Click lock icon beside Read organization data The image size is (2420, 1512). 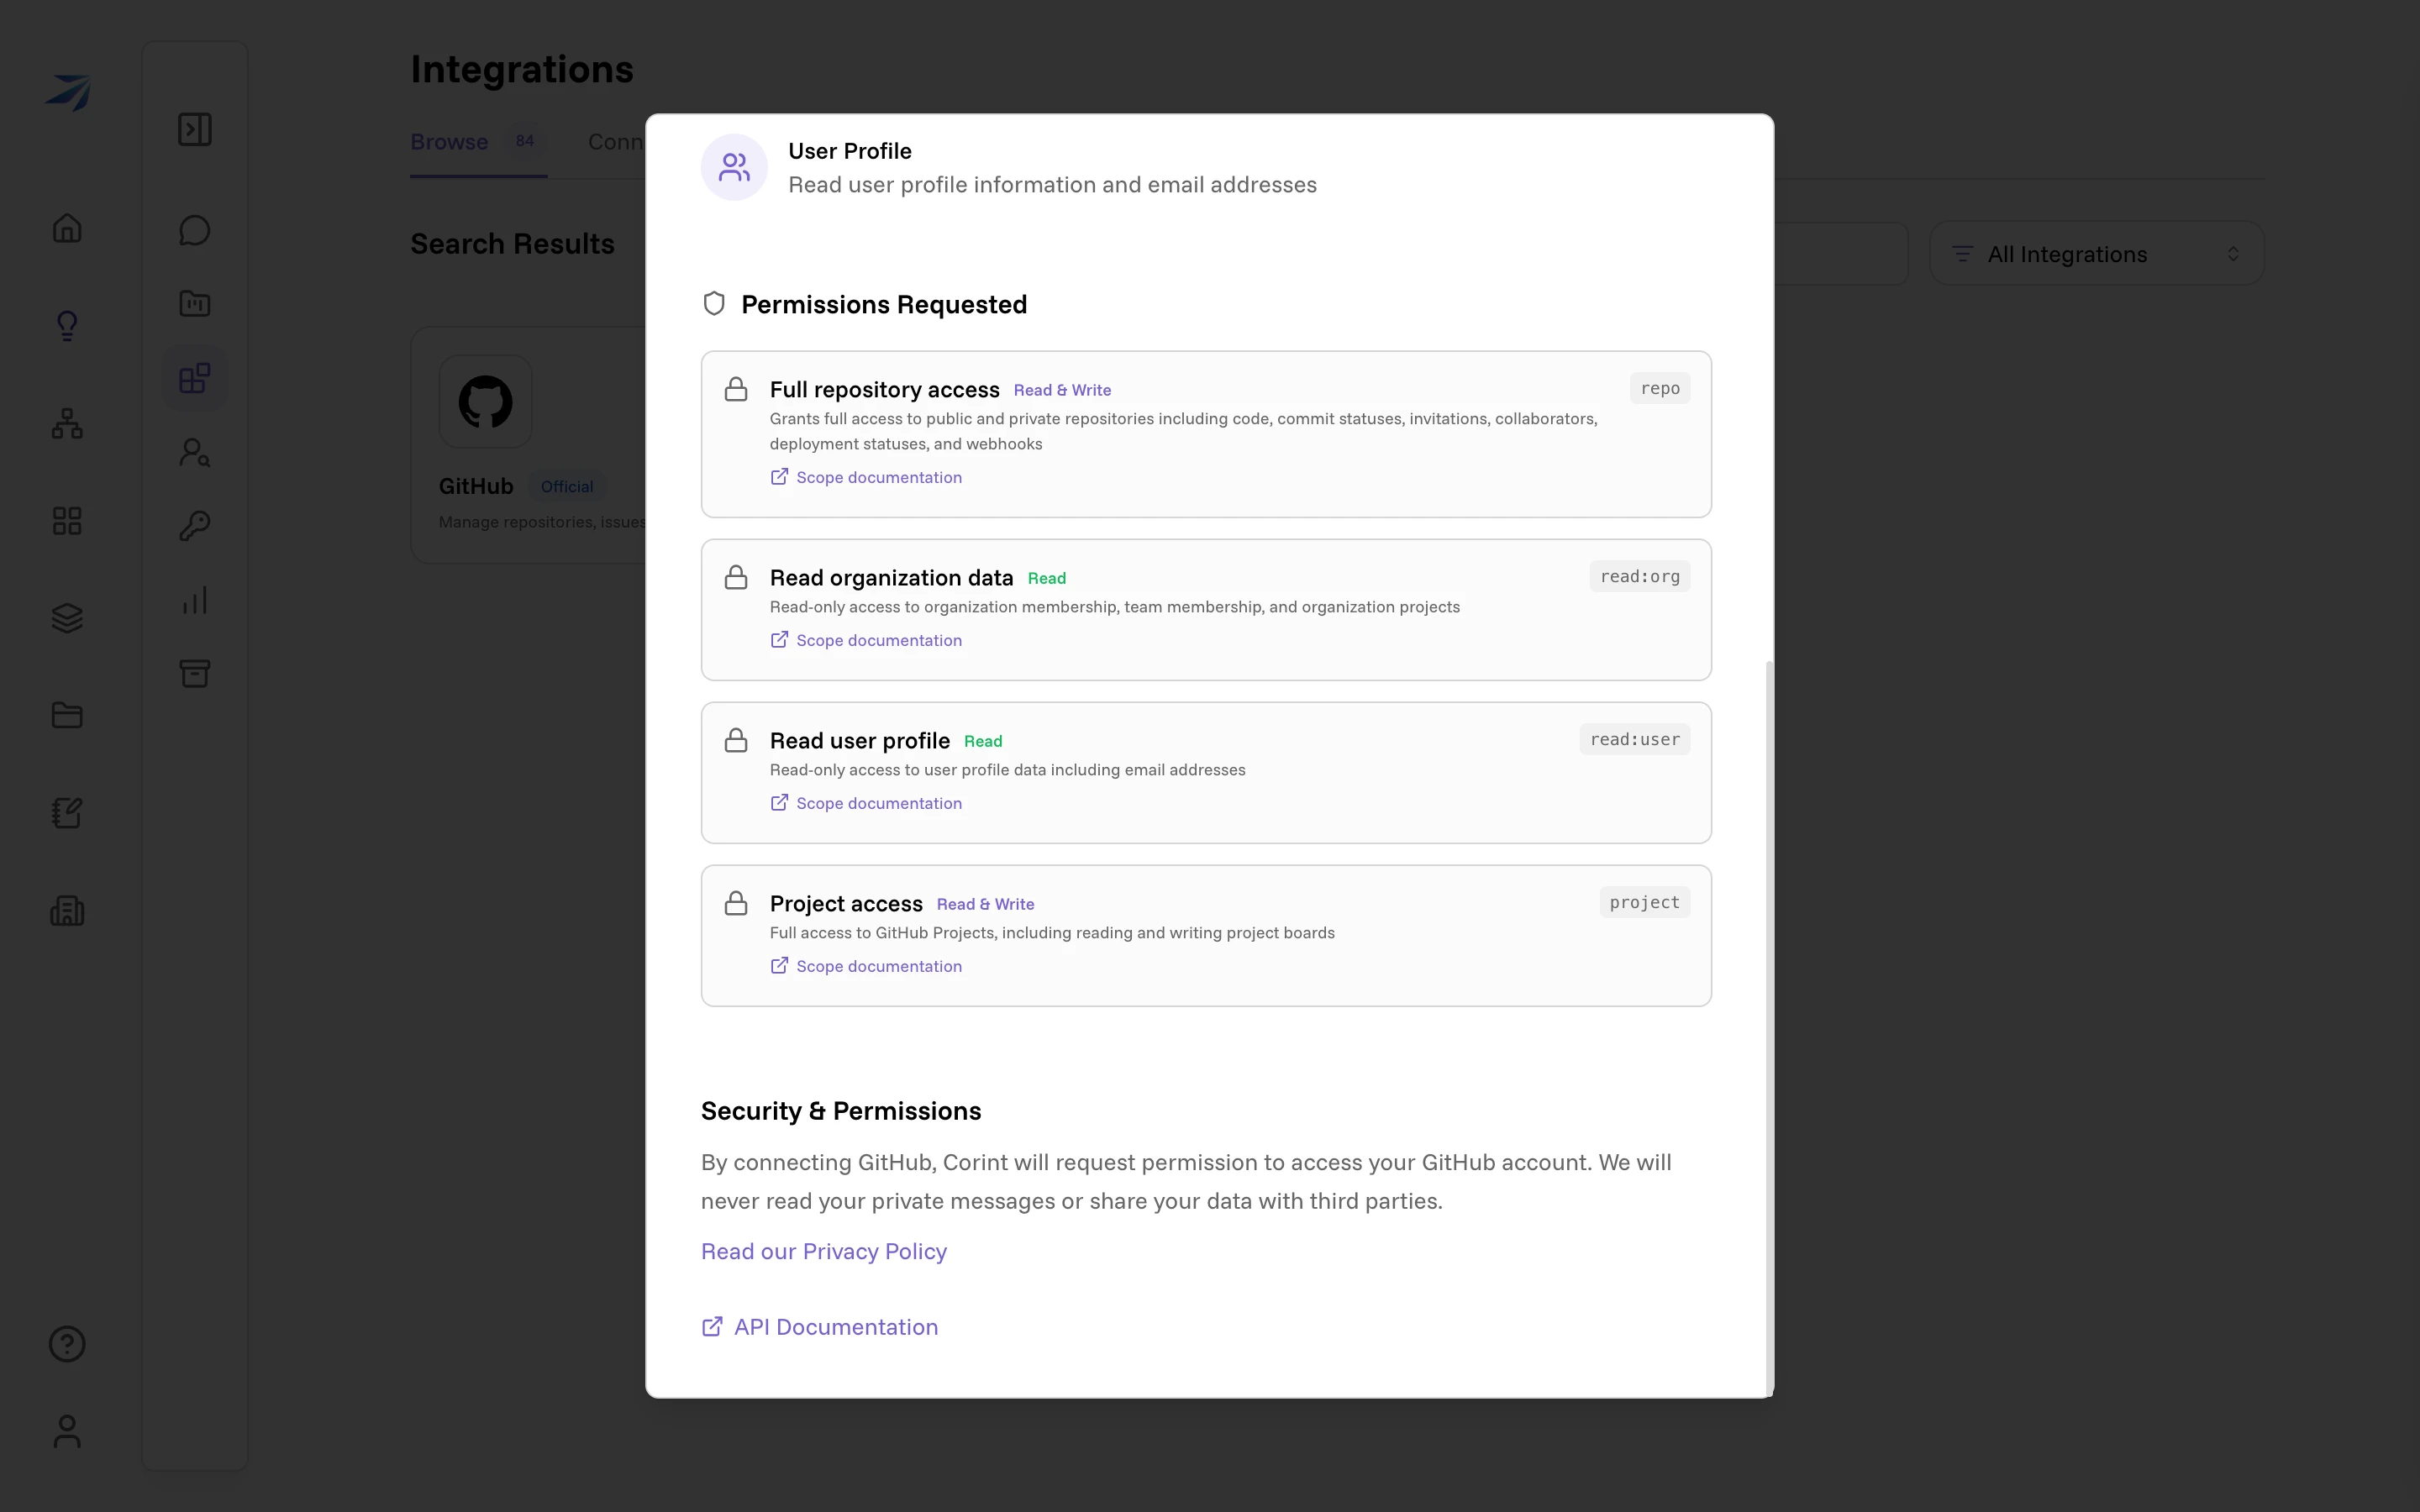736,577
